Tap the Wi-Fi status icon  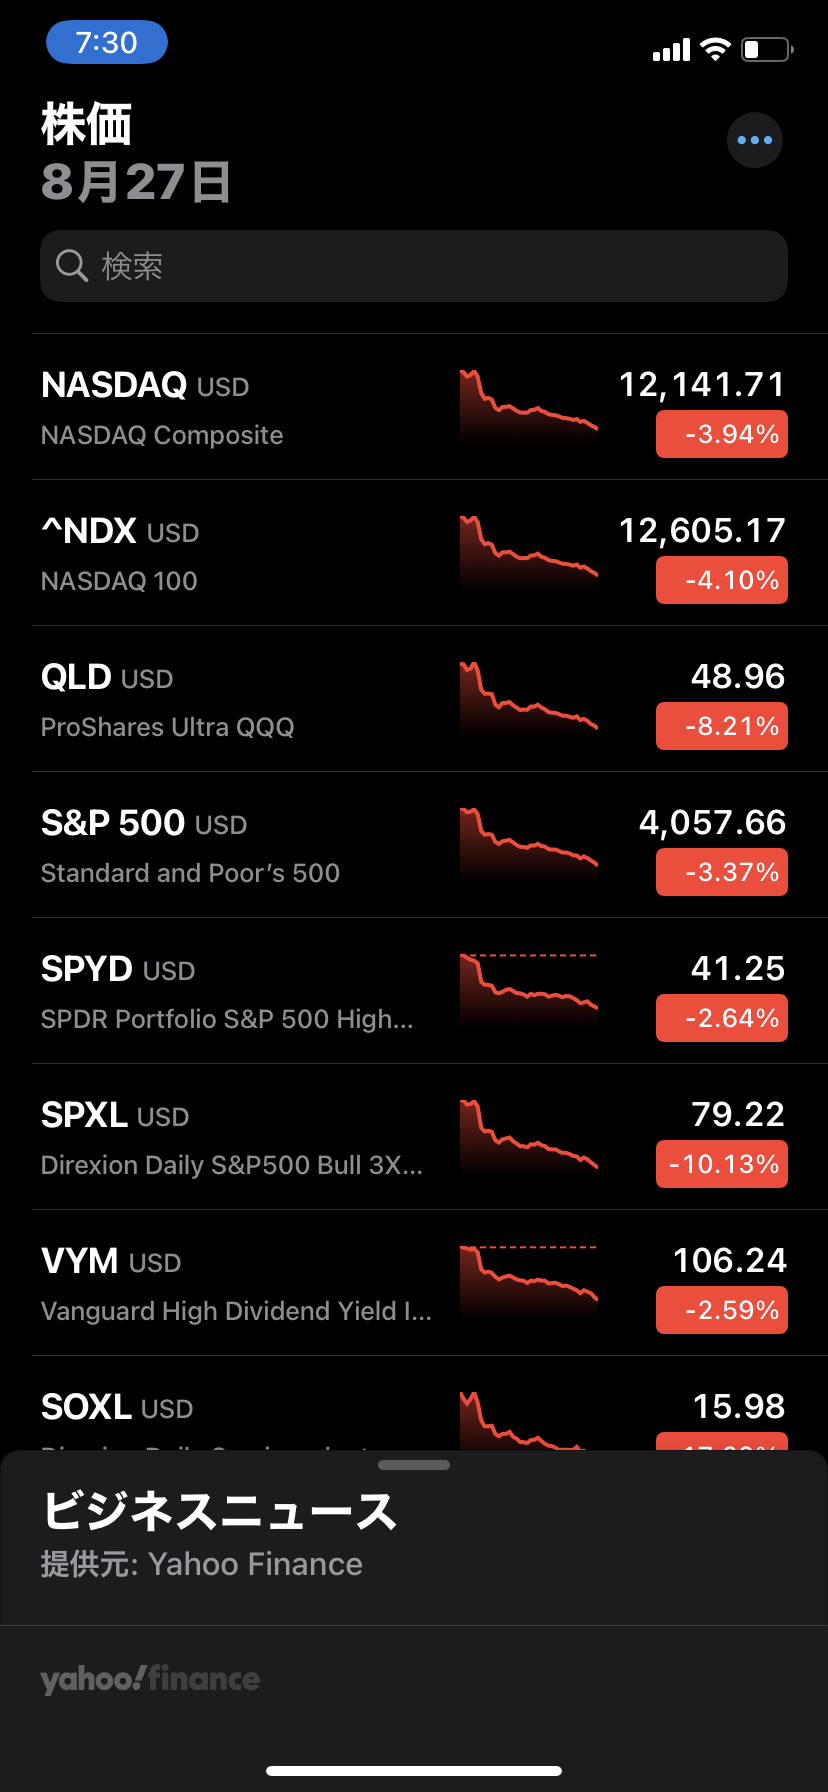(715, 49)
